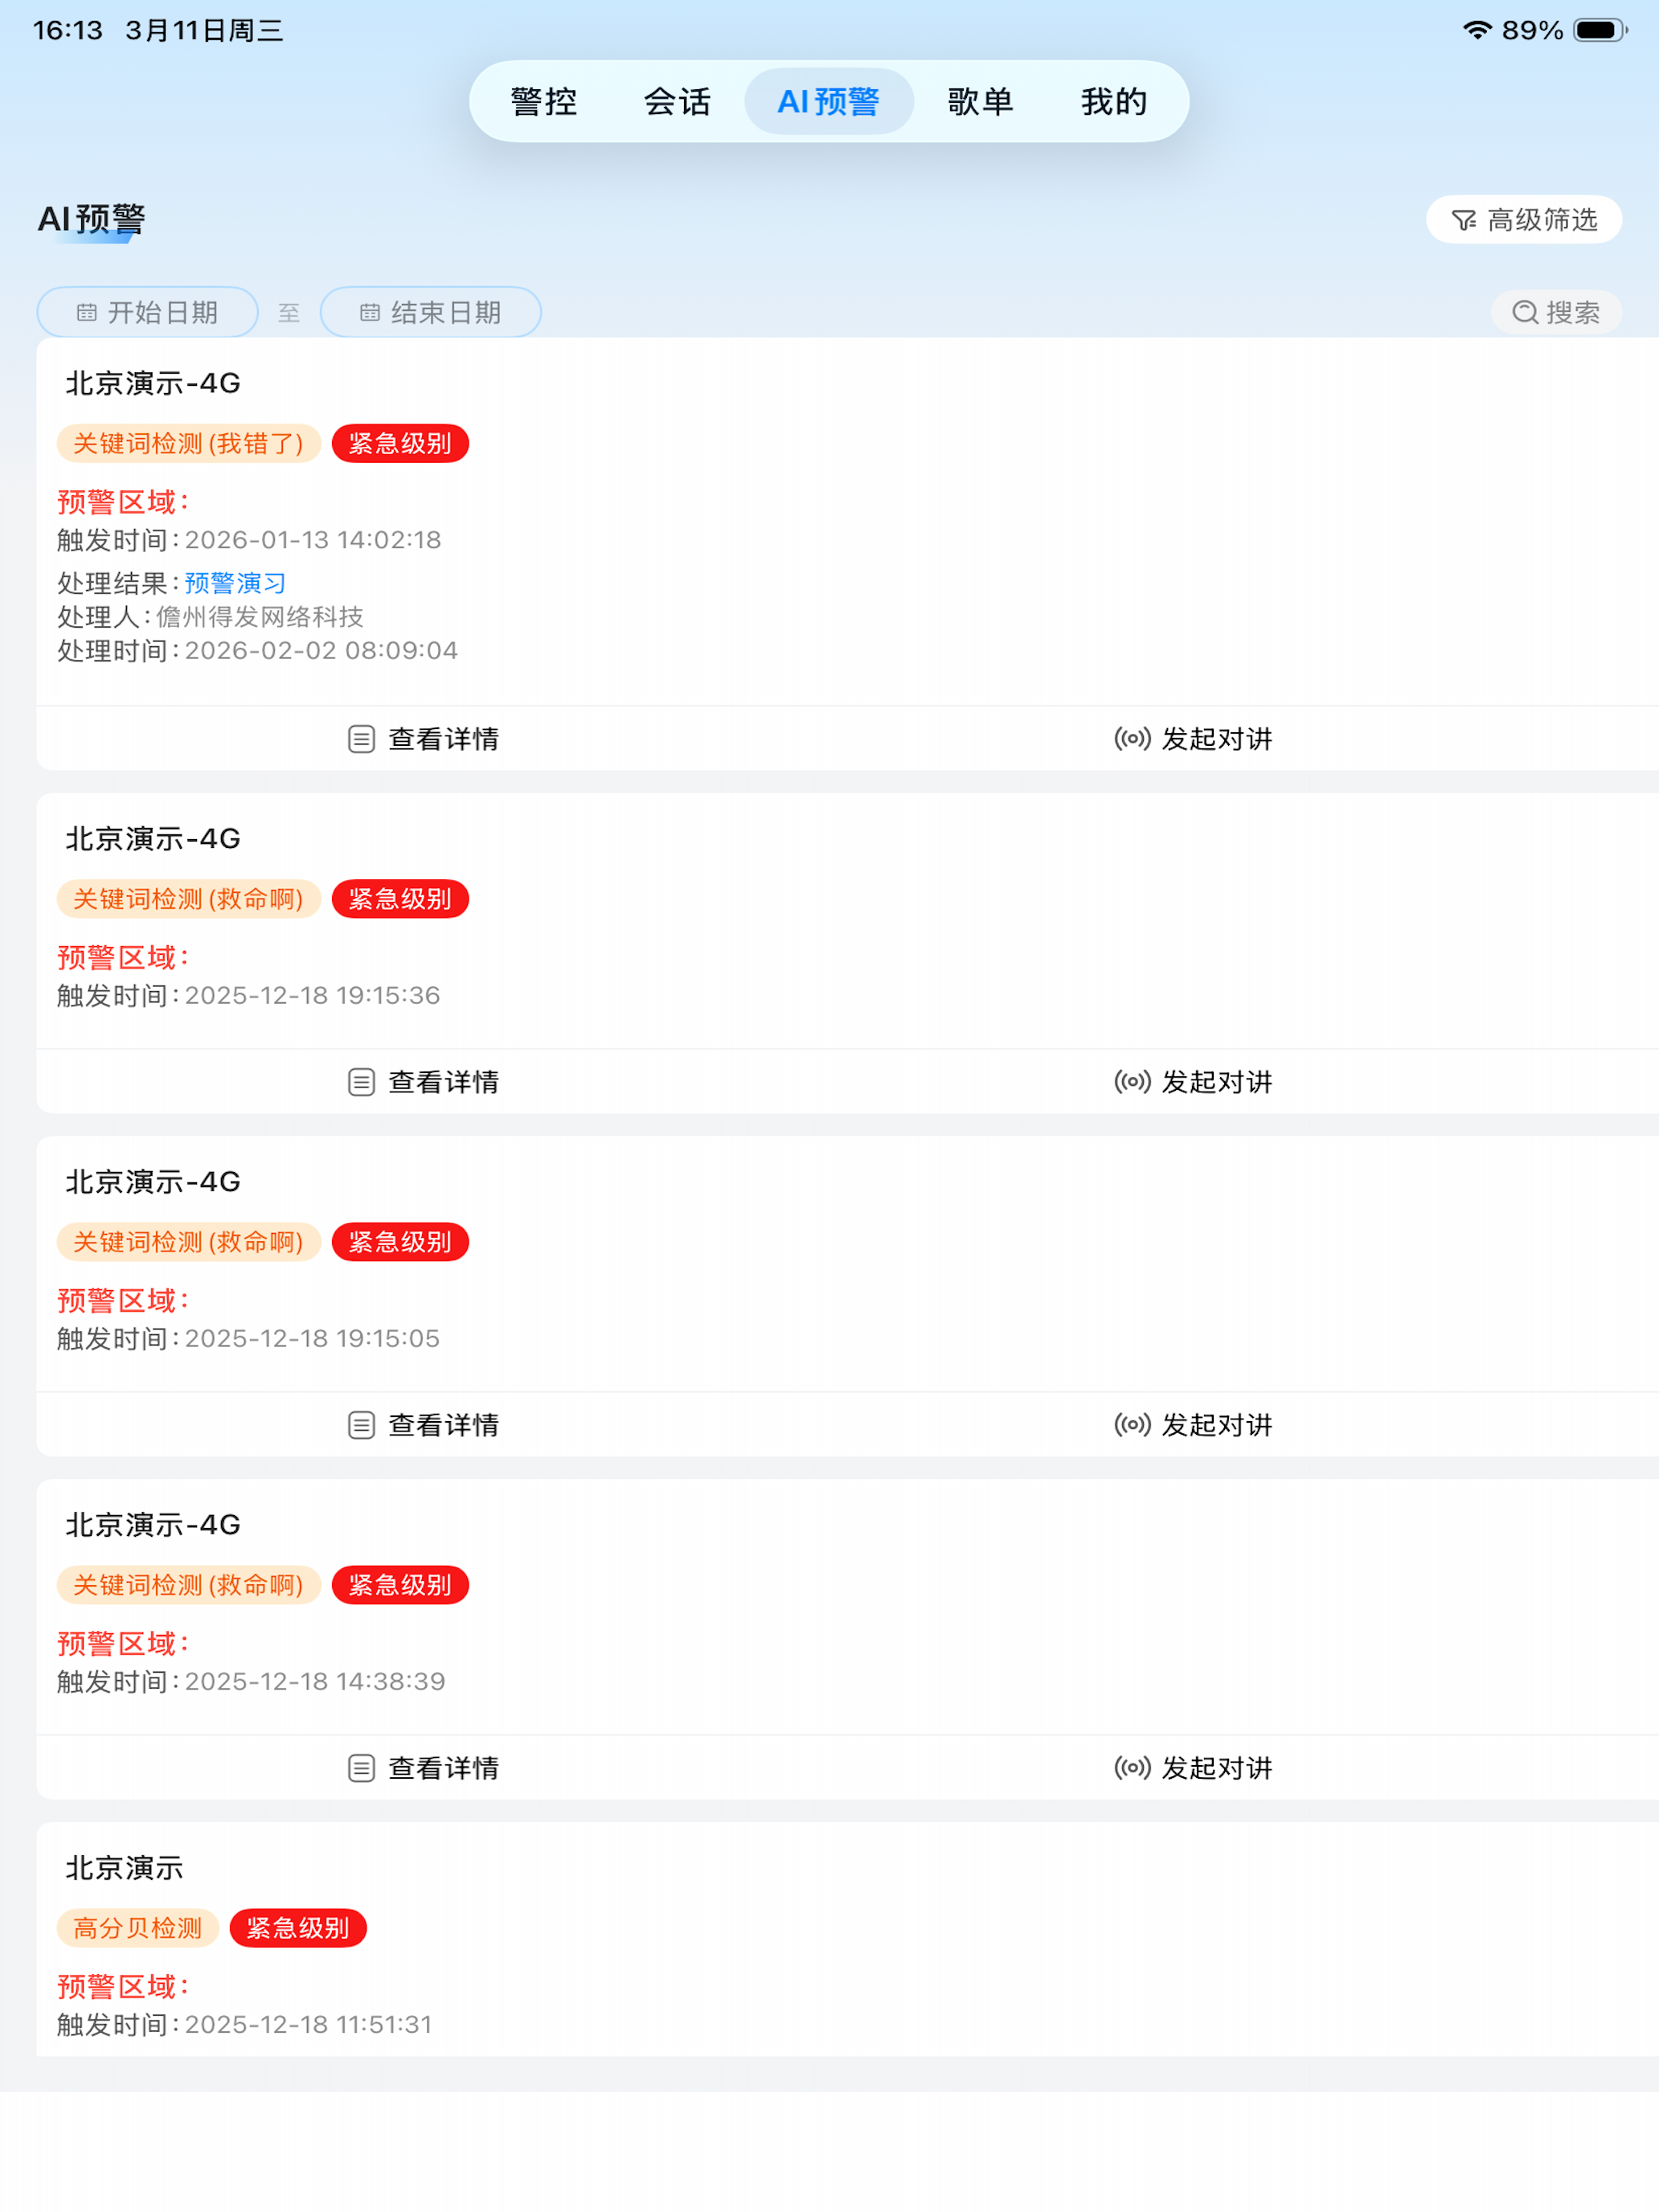Click details icon for 14:02:18 alert
Viewport: 1659px width, 2212px height.
[361, 739]
